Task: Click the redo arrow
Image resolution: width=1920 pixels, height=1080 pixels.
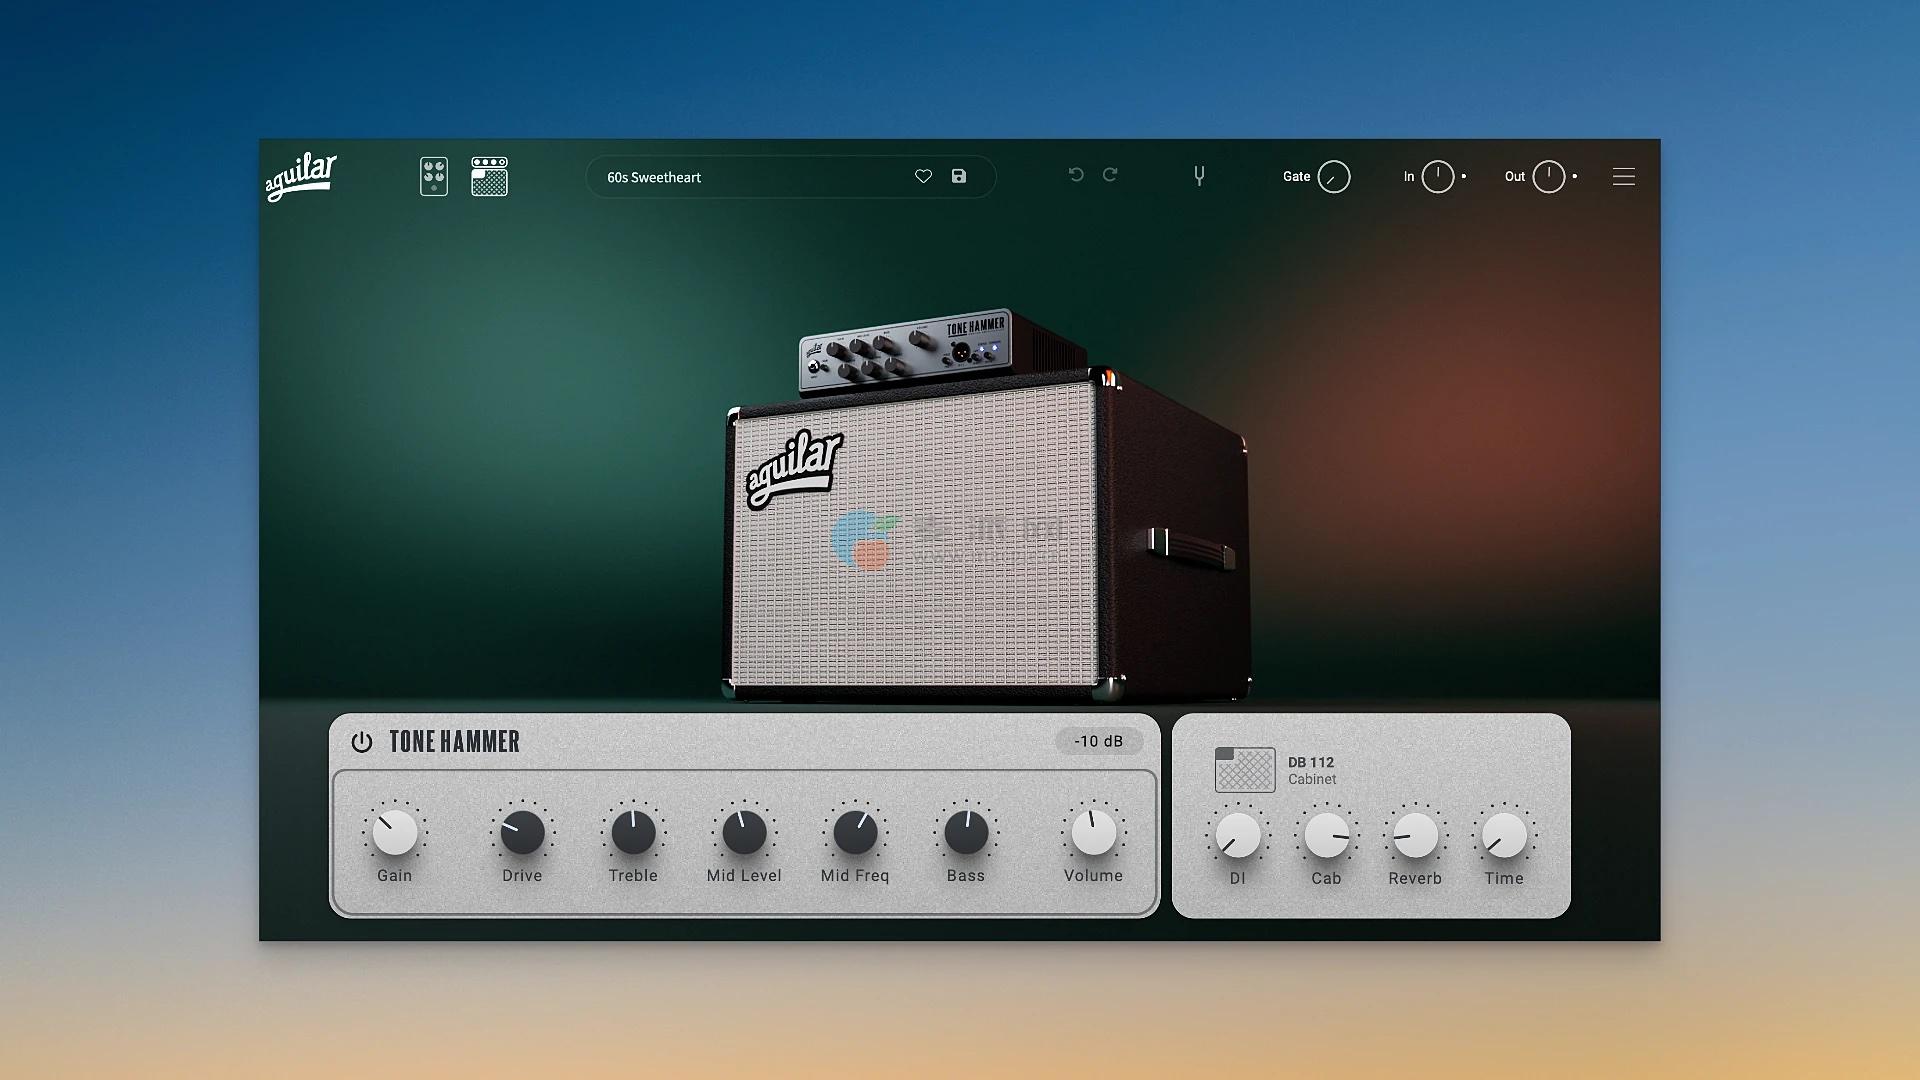Action: pyautogui.click(x=1110, y=175)
